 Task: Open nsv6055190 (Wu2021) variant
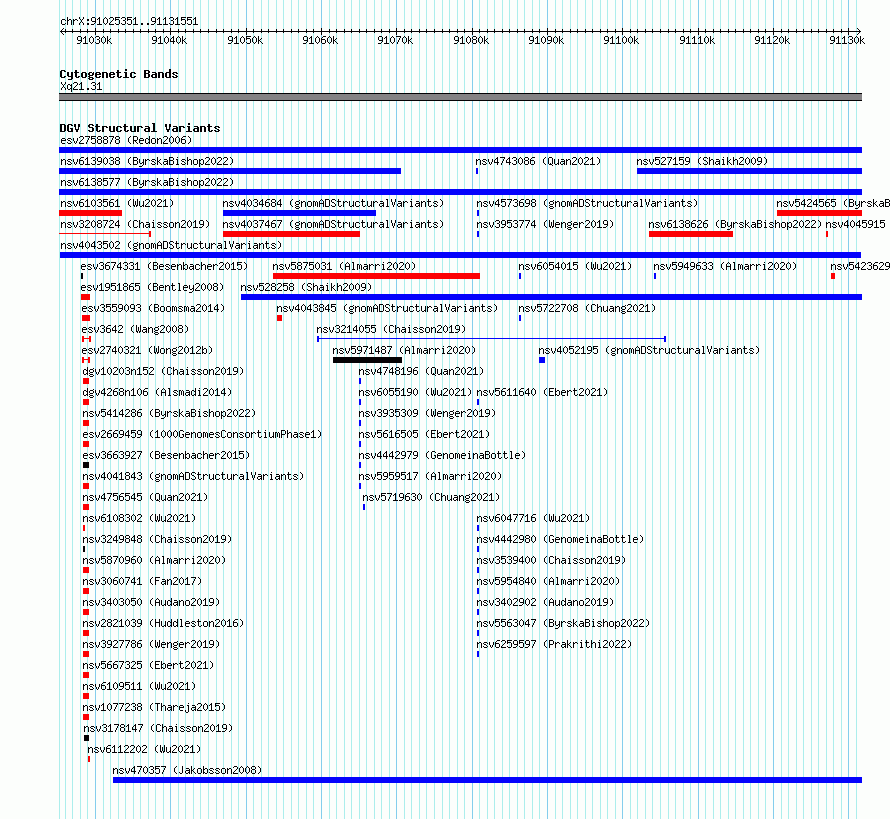coord(415,392)
